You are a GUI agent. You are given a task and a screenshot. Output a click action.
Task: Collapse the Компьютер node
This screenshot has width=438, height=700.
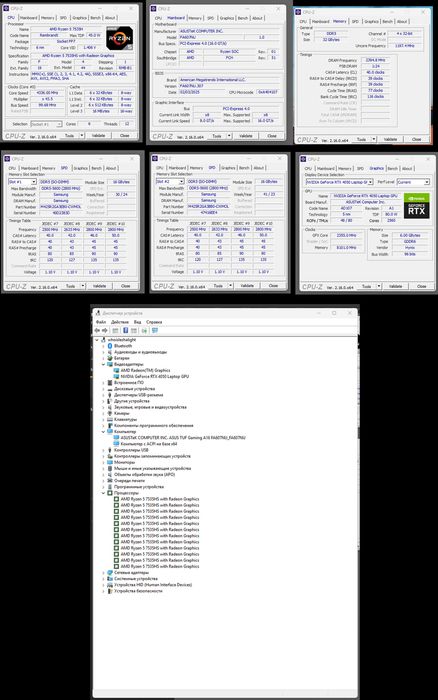[x=104, y=432]
